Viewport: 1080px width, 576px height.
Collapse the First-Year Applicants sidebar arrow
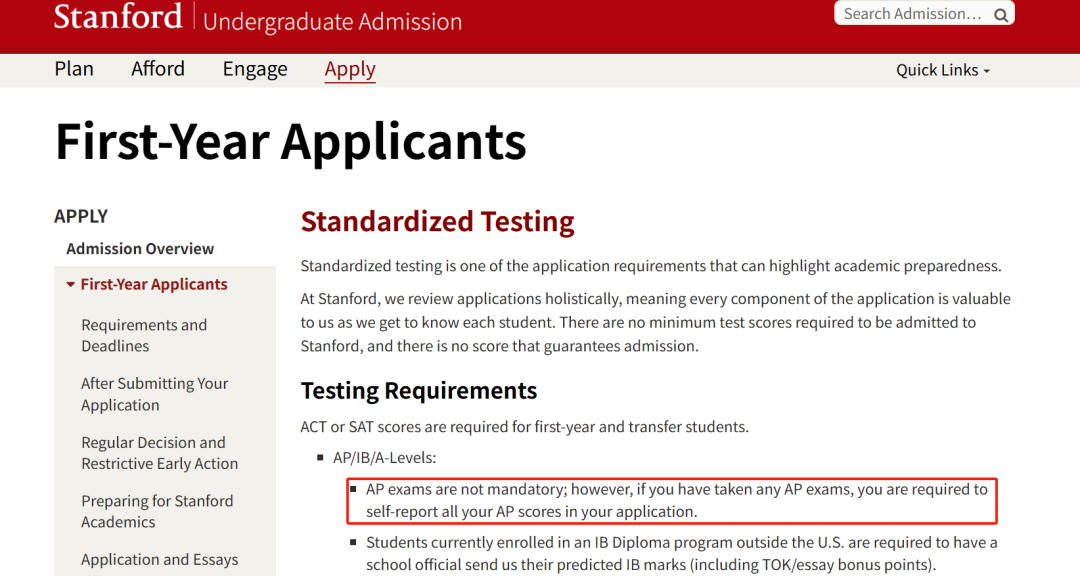pos(70,285)
